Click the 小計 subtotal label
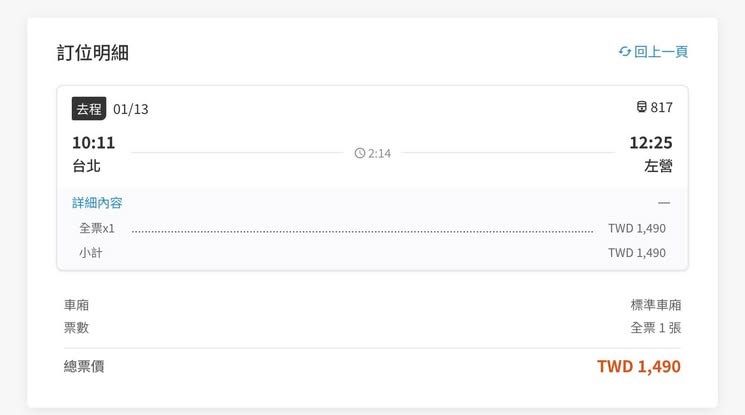Viewport: 745px width, 415px height. click(x=91, y=253)
